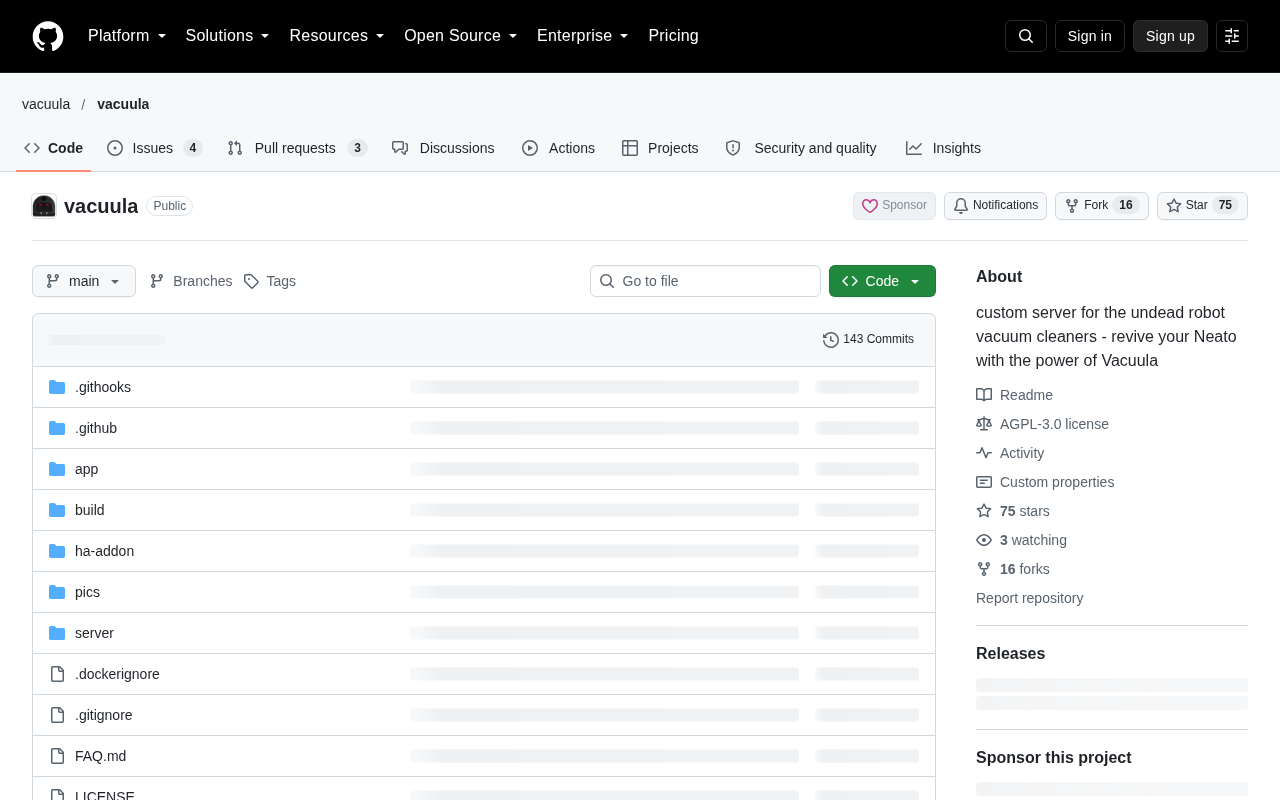Click the Sponsor heart button

(x=894, y=206)
